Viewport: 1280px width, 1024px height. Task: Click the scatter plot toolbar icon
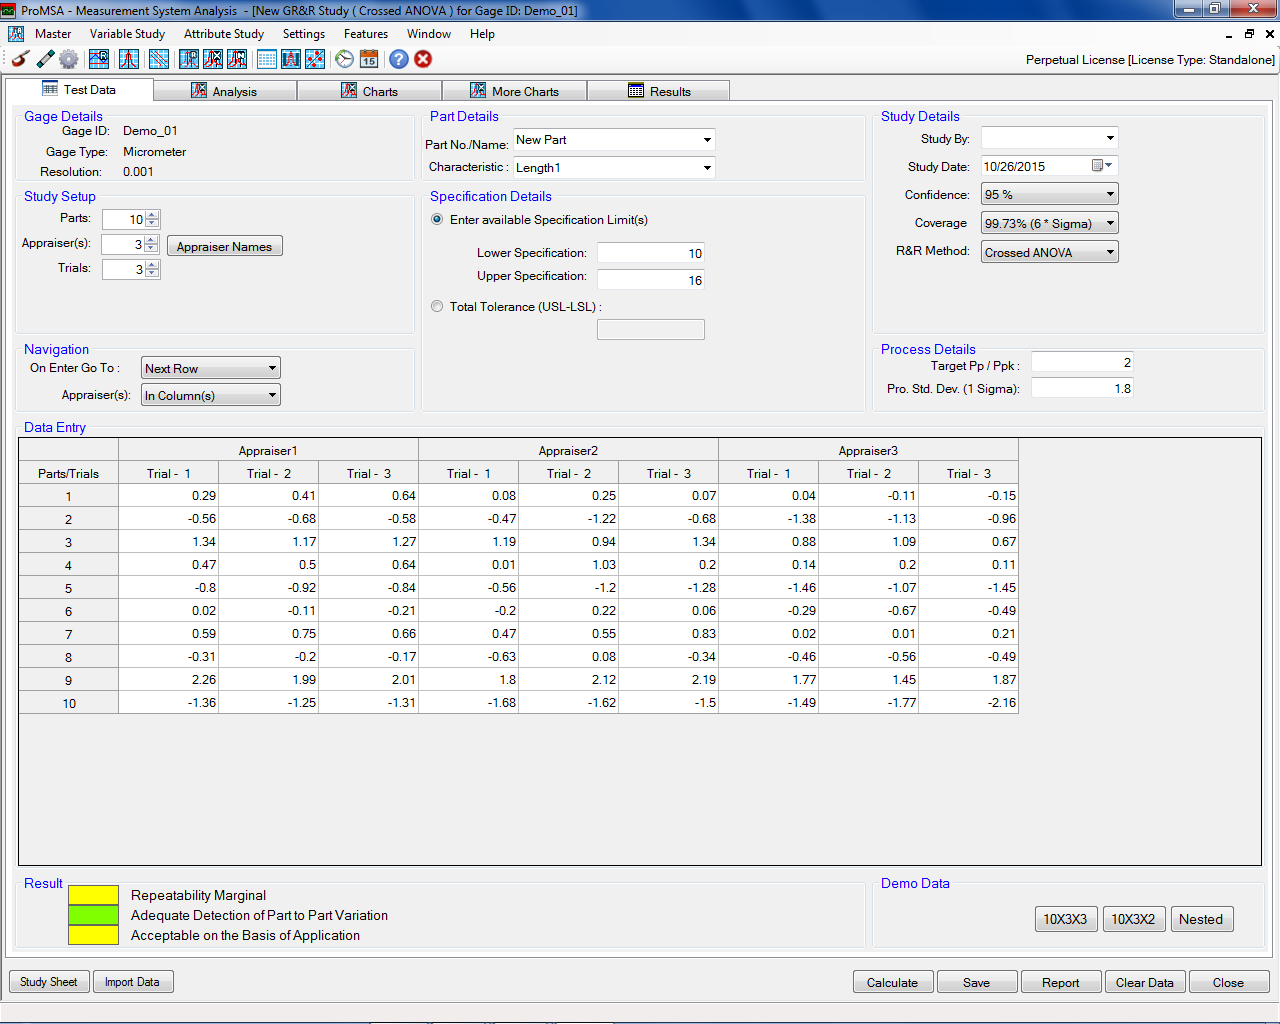coord(315,59)
